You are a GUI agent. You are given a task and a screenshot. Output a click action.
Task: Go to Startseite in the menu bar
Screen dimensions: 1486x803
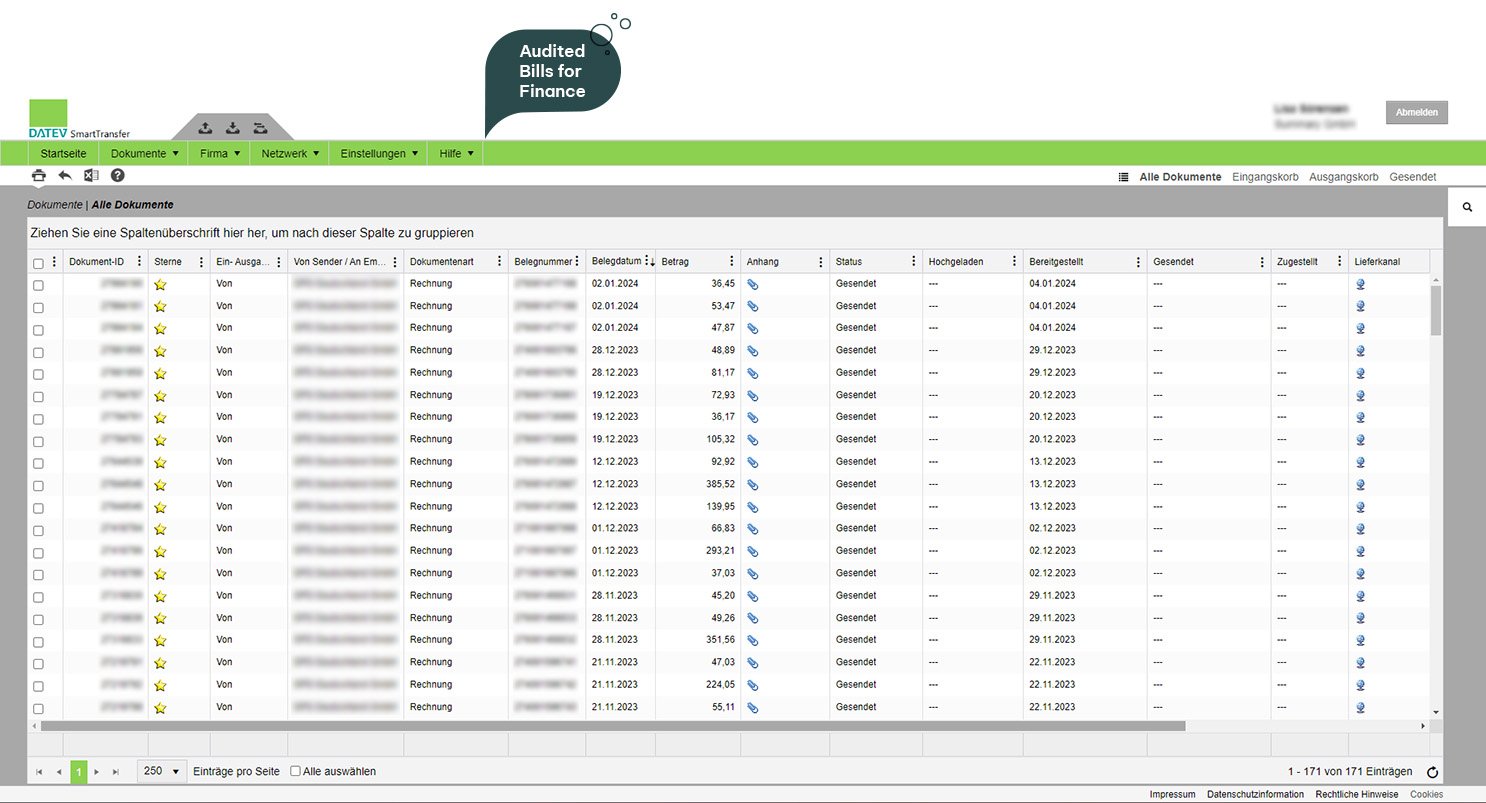[x=63, y=154]
